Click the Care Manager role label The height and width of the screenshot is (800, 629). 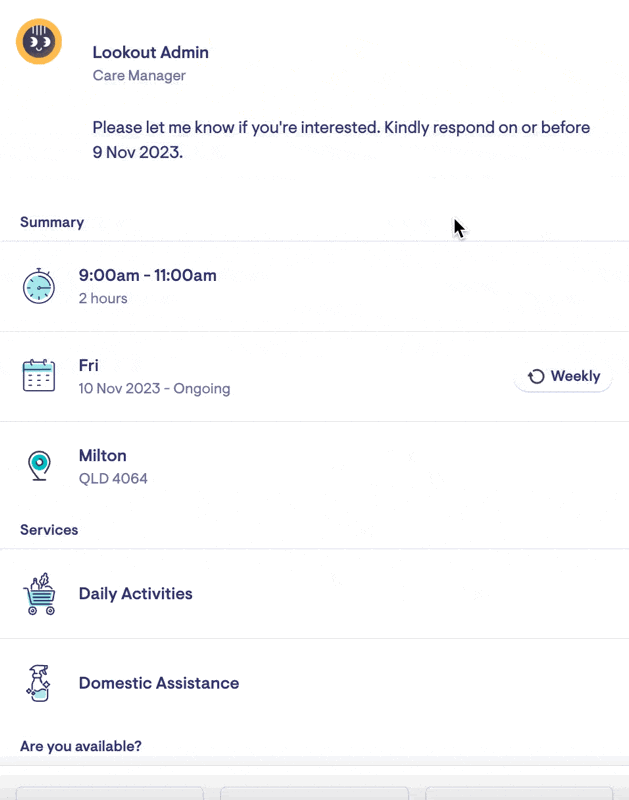tap(139, 75)
